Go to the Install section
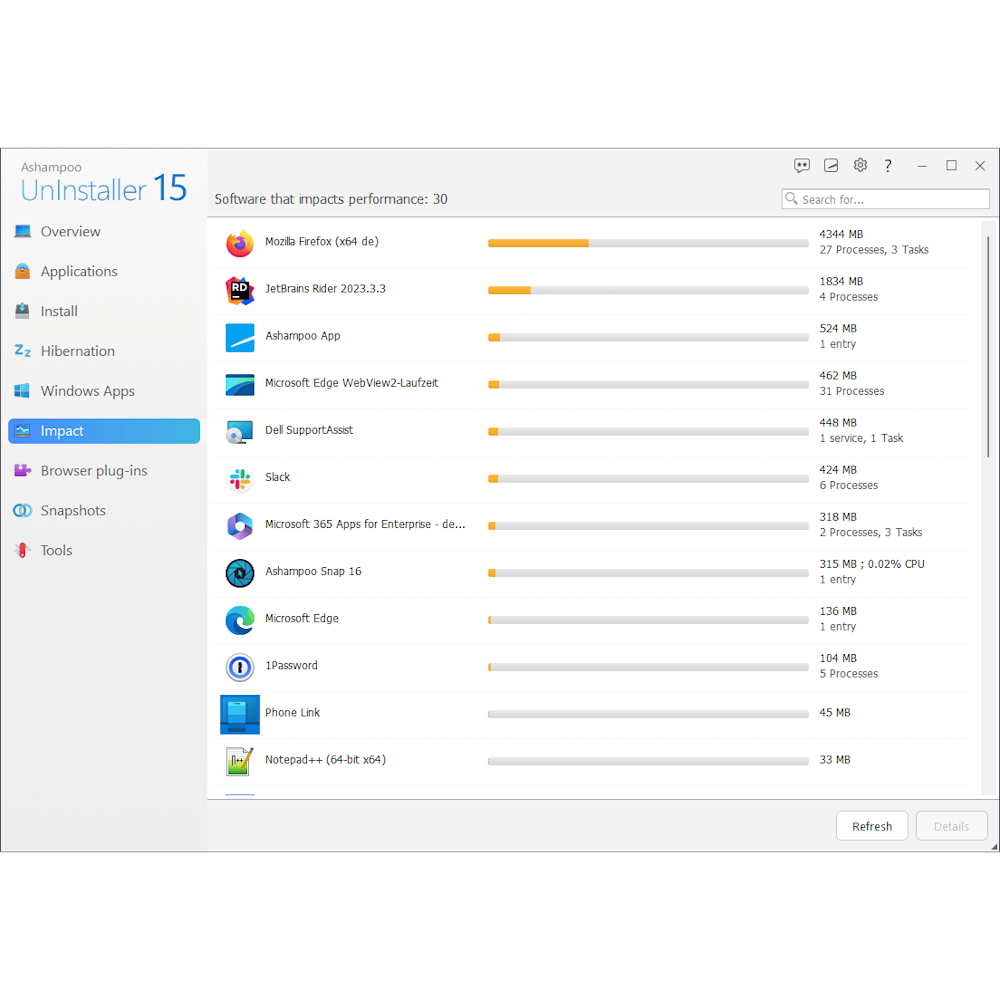The width and height of the screenshot is (1000, 1000). coord(104,311)
